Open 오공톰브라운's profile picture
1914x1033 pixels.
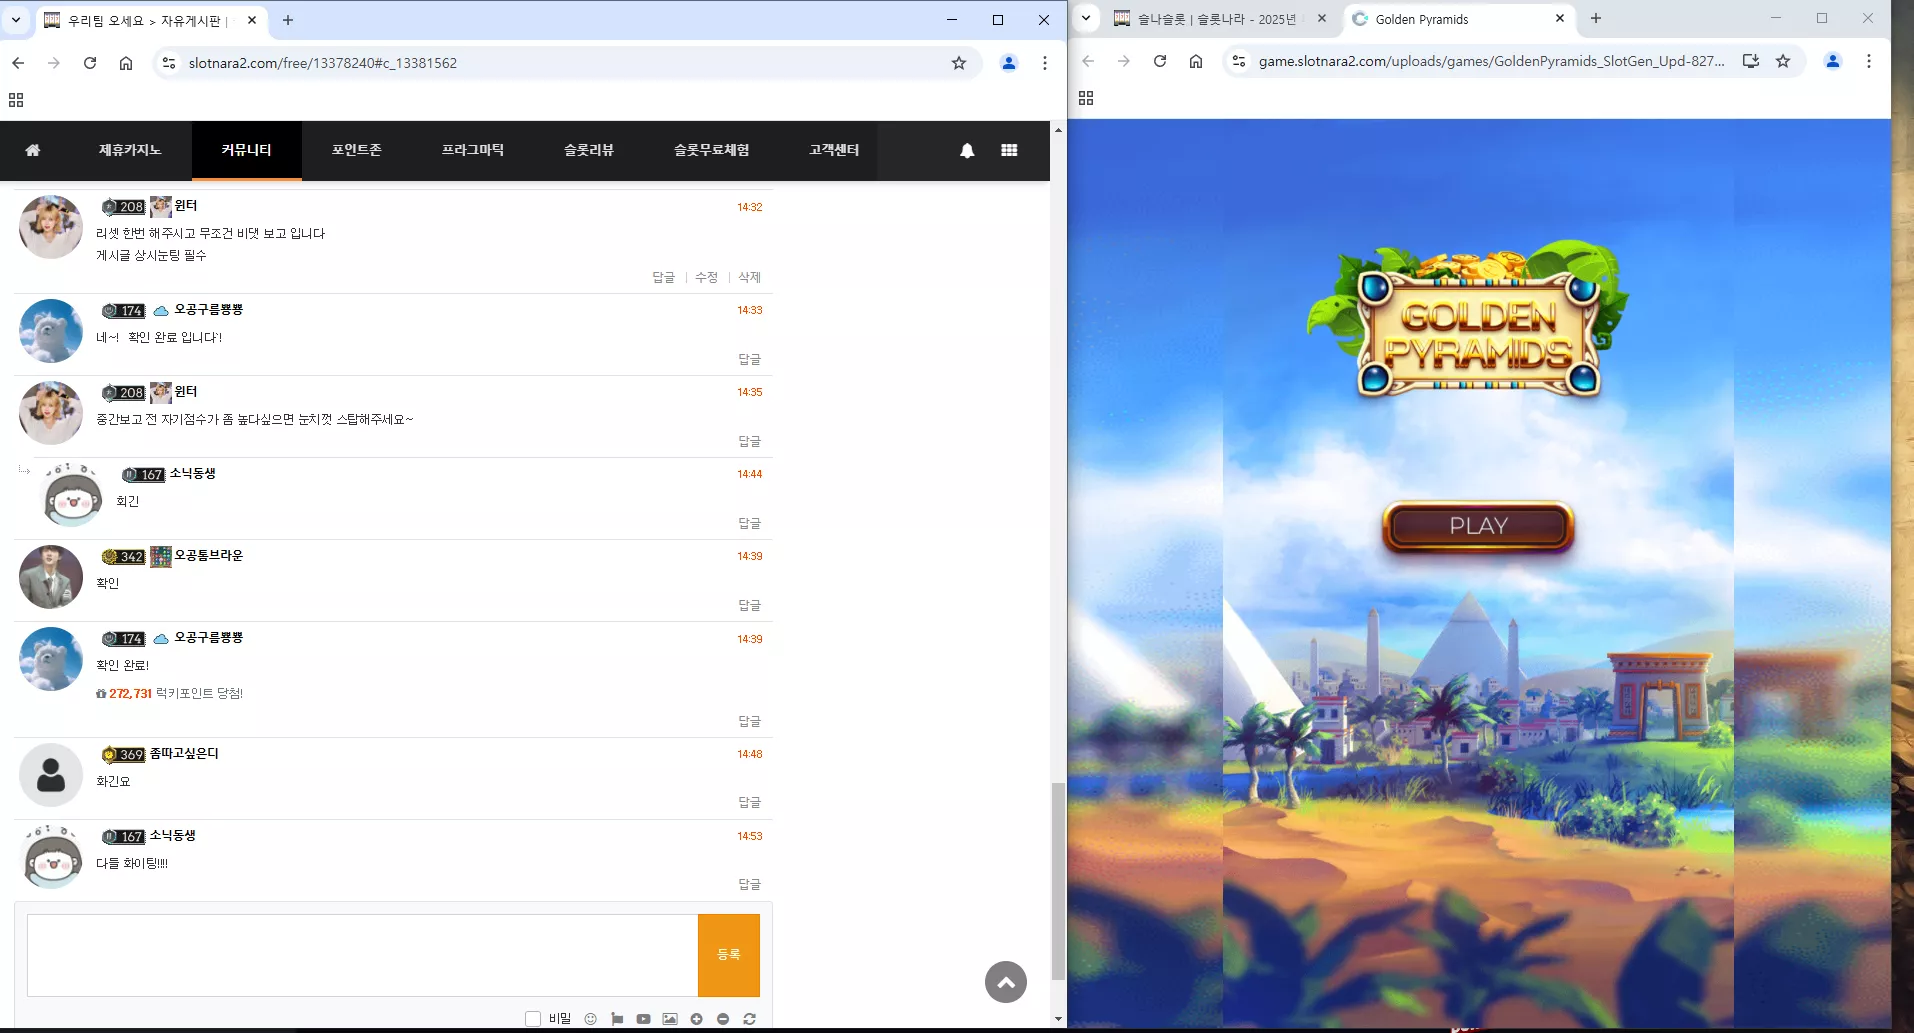coord(51,577)
